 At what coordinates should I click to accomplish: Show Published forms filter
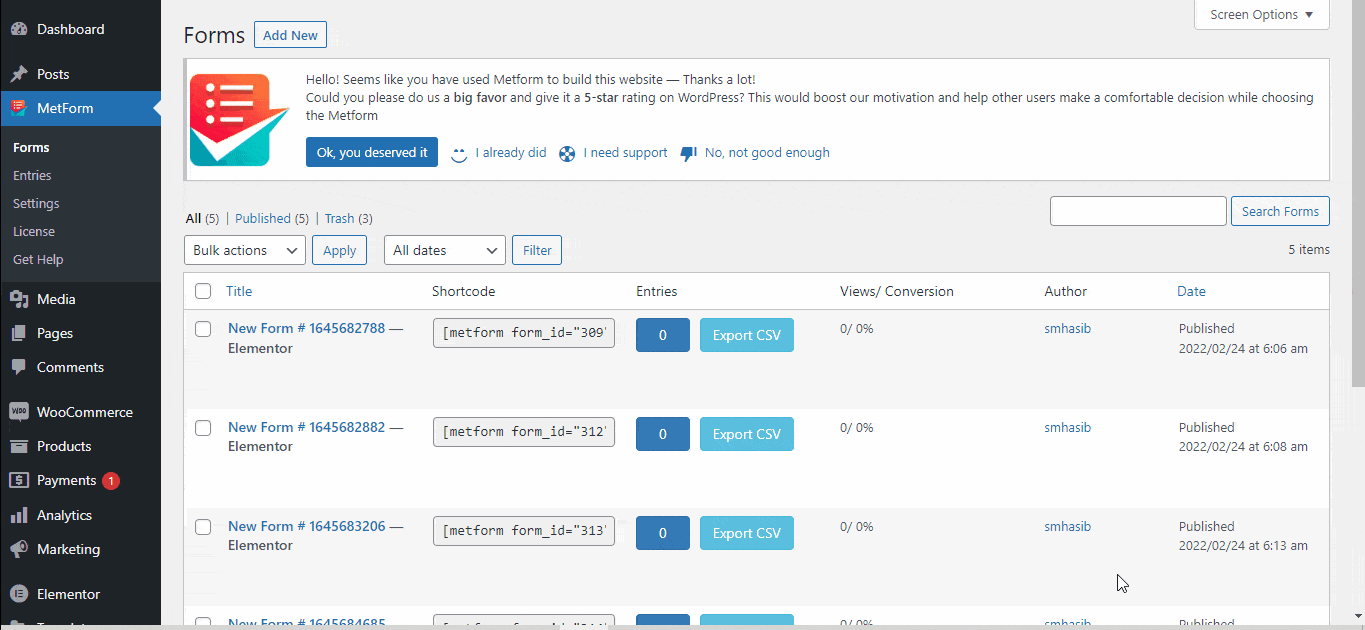271,218
